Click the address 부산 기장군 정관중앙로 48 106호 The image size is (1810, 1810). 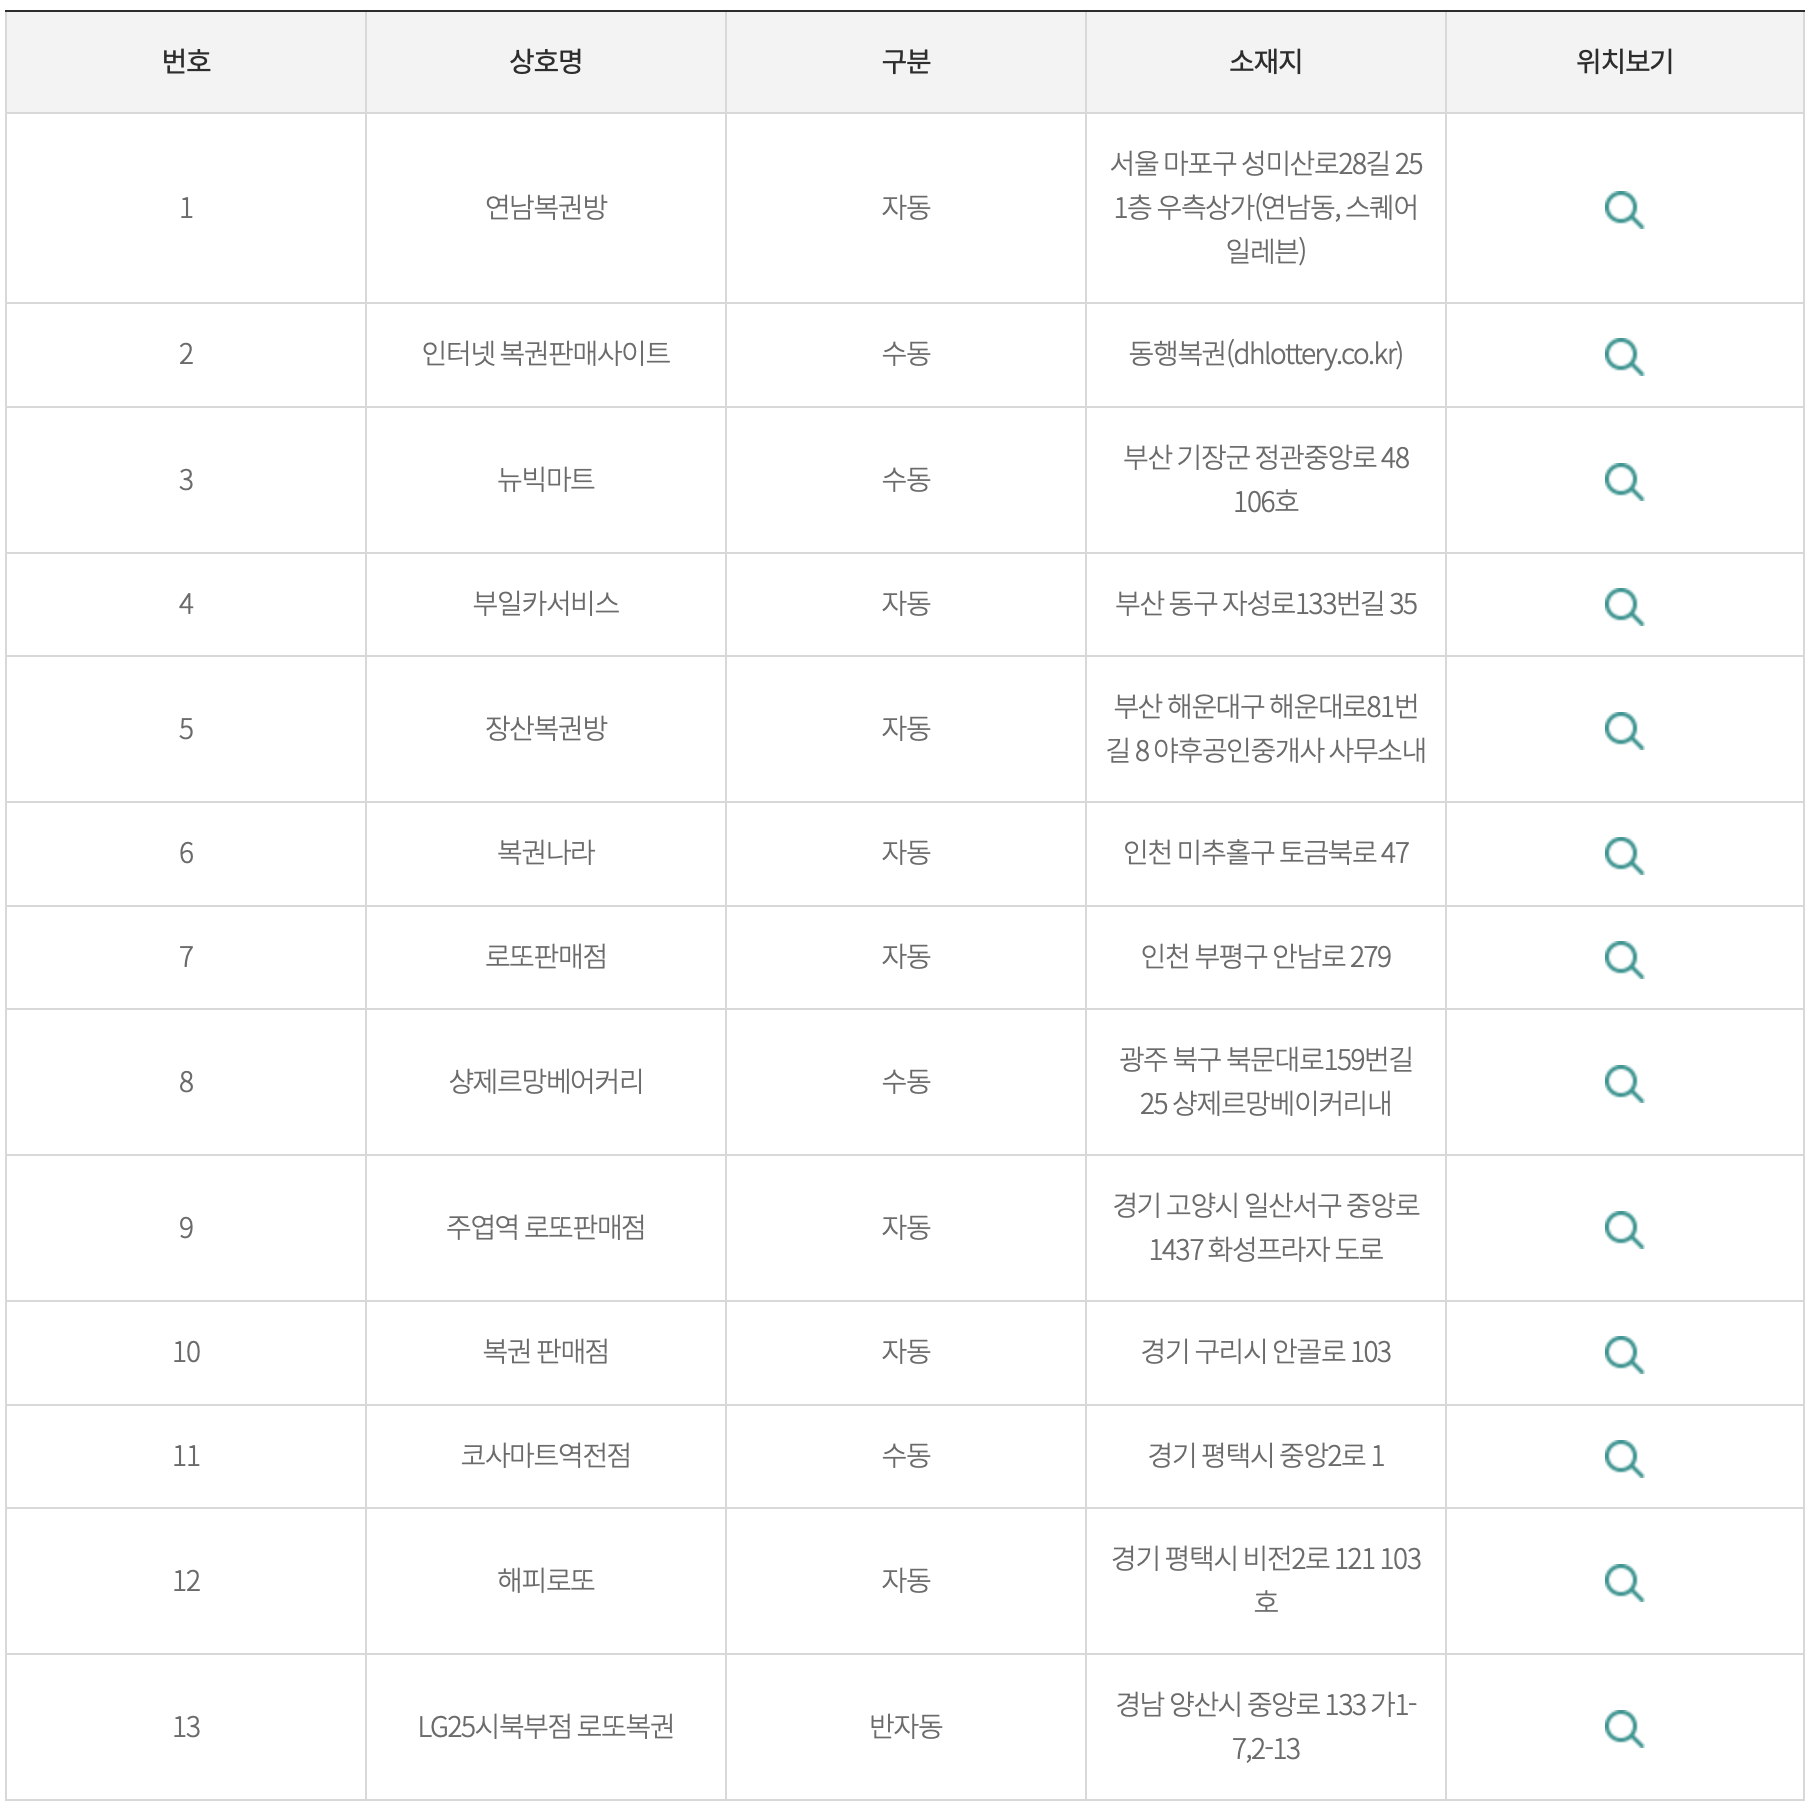pyautogui.click(x=1266, y=479)
